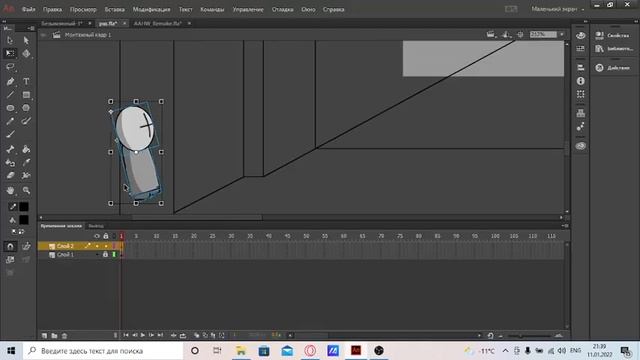Open the Transform panel icon
The image size is (640, 360).
(x=580, y=94)
